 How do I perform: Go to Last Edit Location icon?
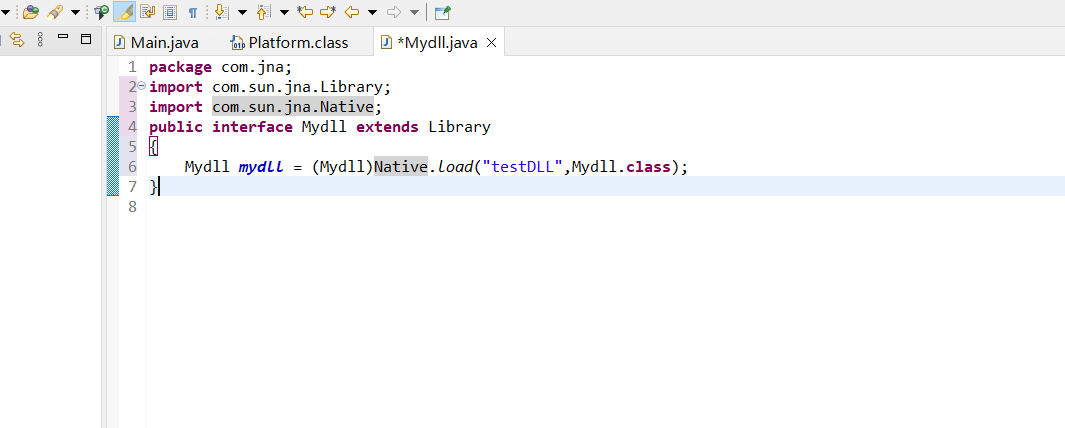tap(306, 12)
